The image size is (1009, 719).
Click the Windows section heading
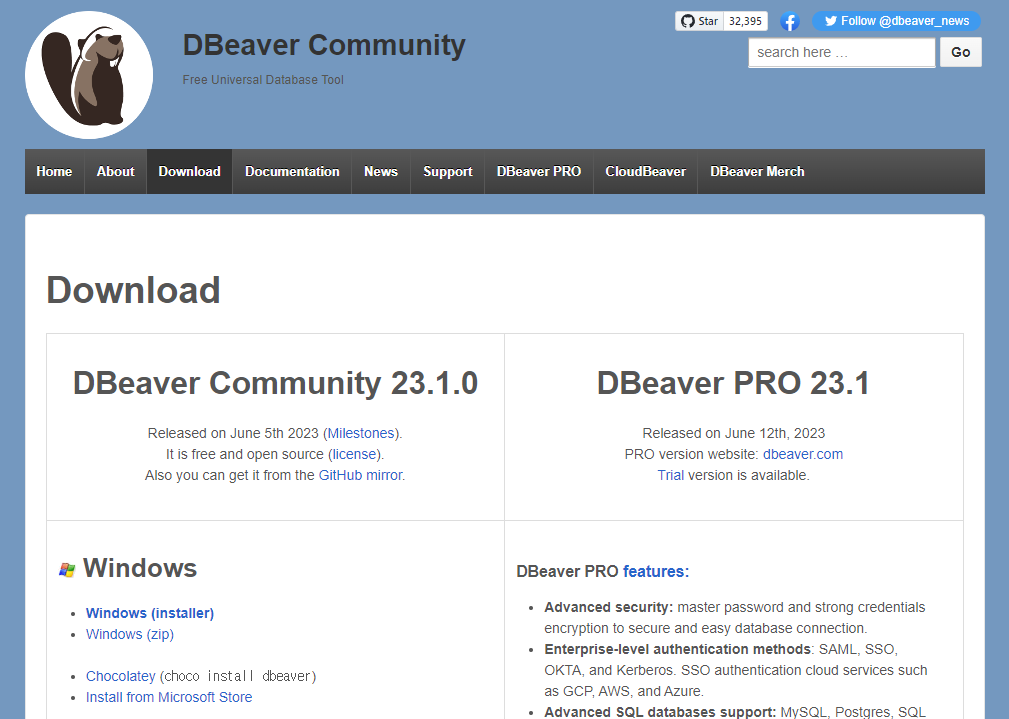point(140,568)
